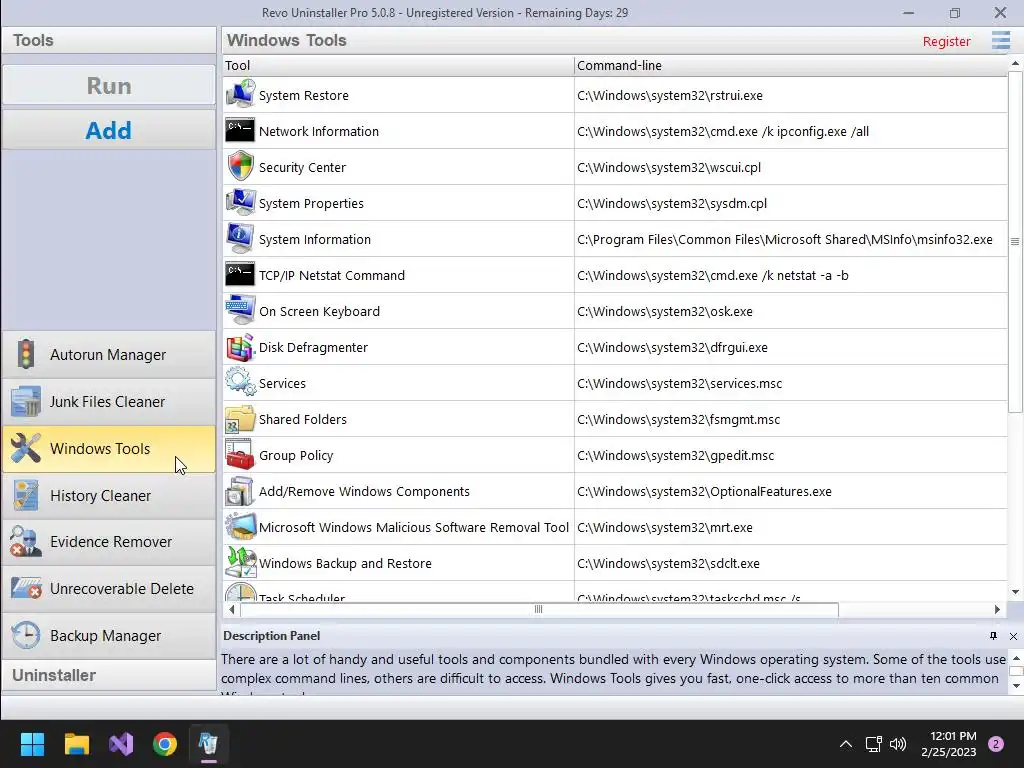The image size is (1024, 768).
Task: Click the Backup Manager clock icon
Action: 26,635
